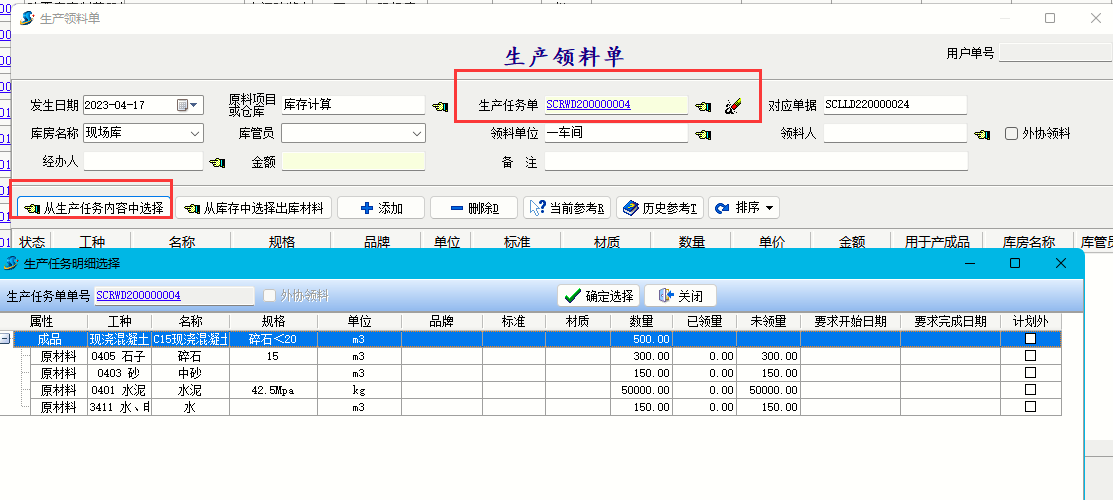The image size is (1113, 500).
Task: Open the SCRWD200000004 task number link in dialog
Action: (x=138, y=296)
